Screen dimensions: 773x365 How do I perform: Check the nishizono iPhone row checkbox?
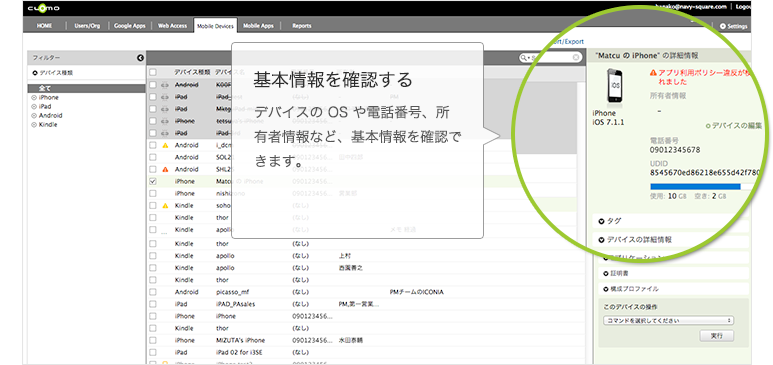coord(153,193)
